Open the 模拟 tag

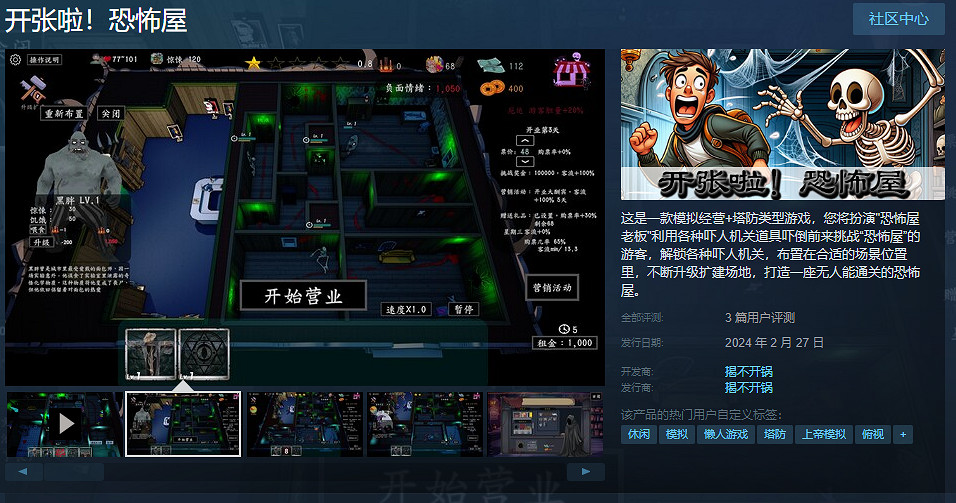pos(676,434)
